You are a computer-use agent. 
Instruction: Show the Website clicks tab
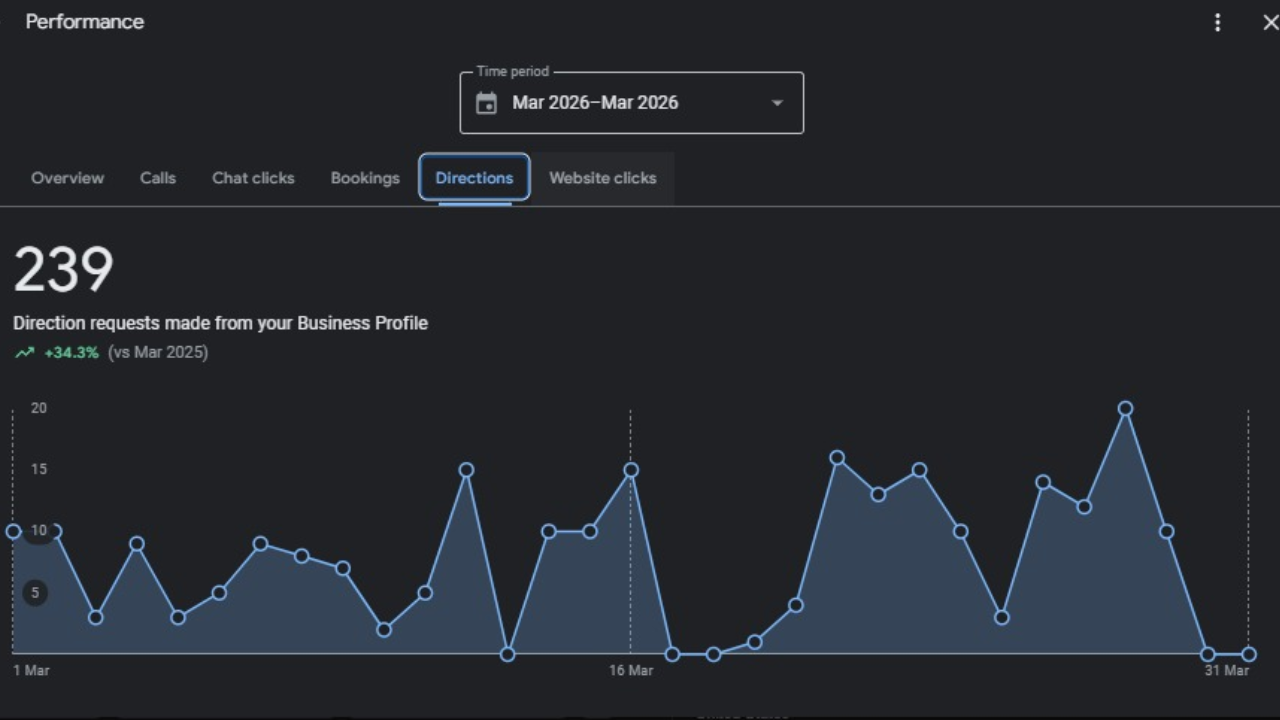coord(602,178)
